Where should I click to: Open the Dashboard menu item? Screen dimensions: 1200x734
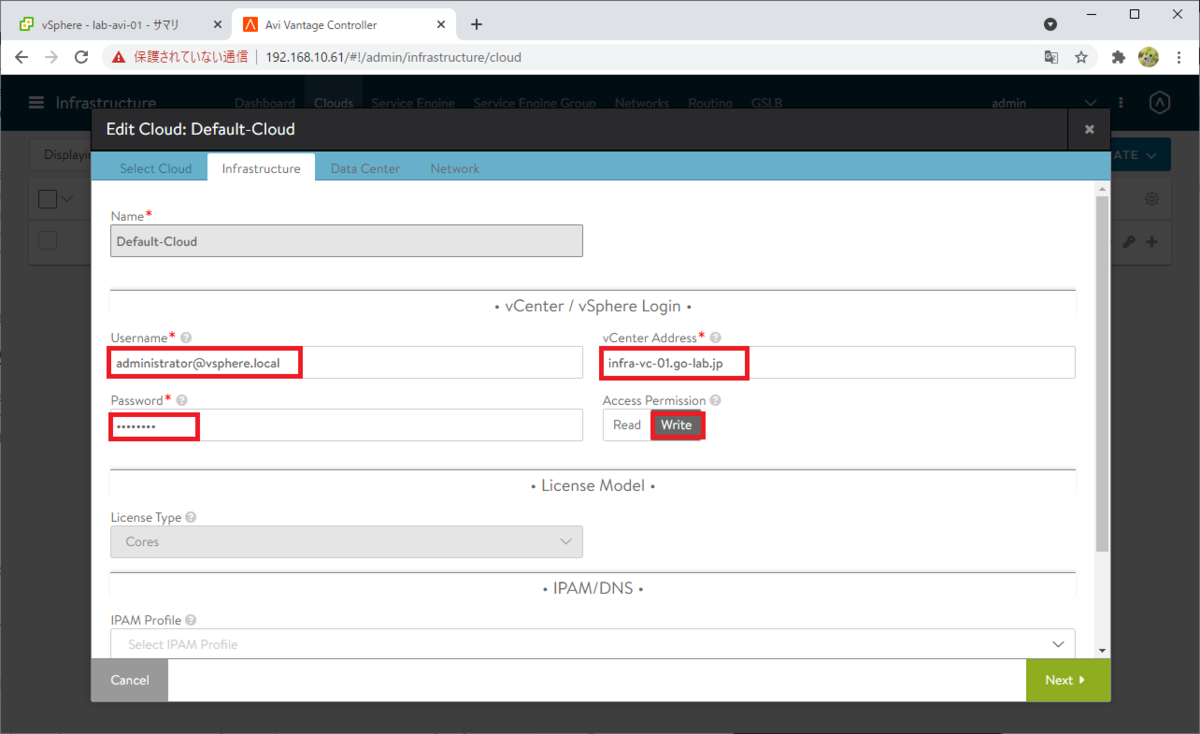point(264,103)
